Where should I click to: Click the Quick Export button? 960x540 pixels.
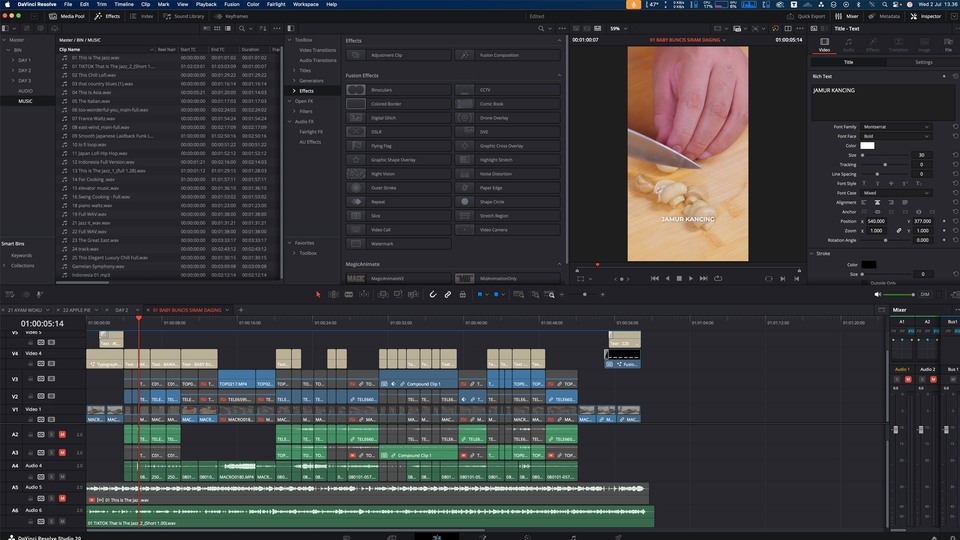click(x=806, y=17)
